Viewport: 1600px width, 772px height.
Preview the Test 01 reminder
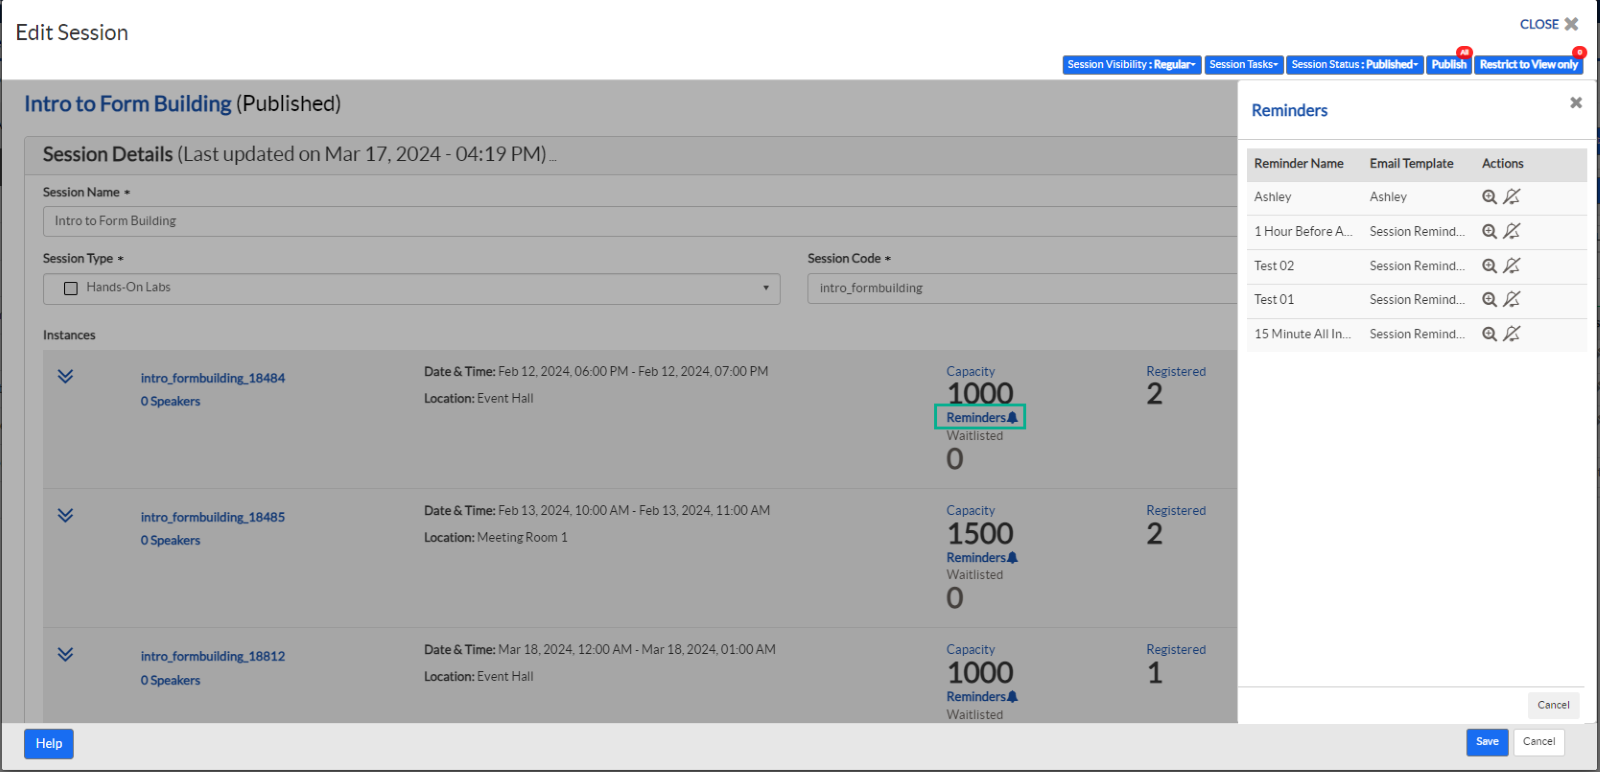(x=1489, y=299)
